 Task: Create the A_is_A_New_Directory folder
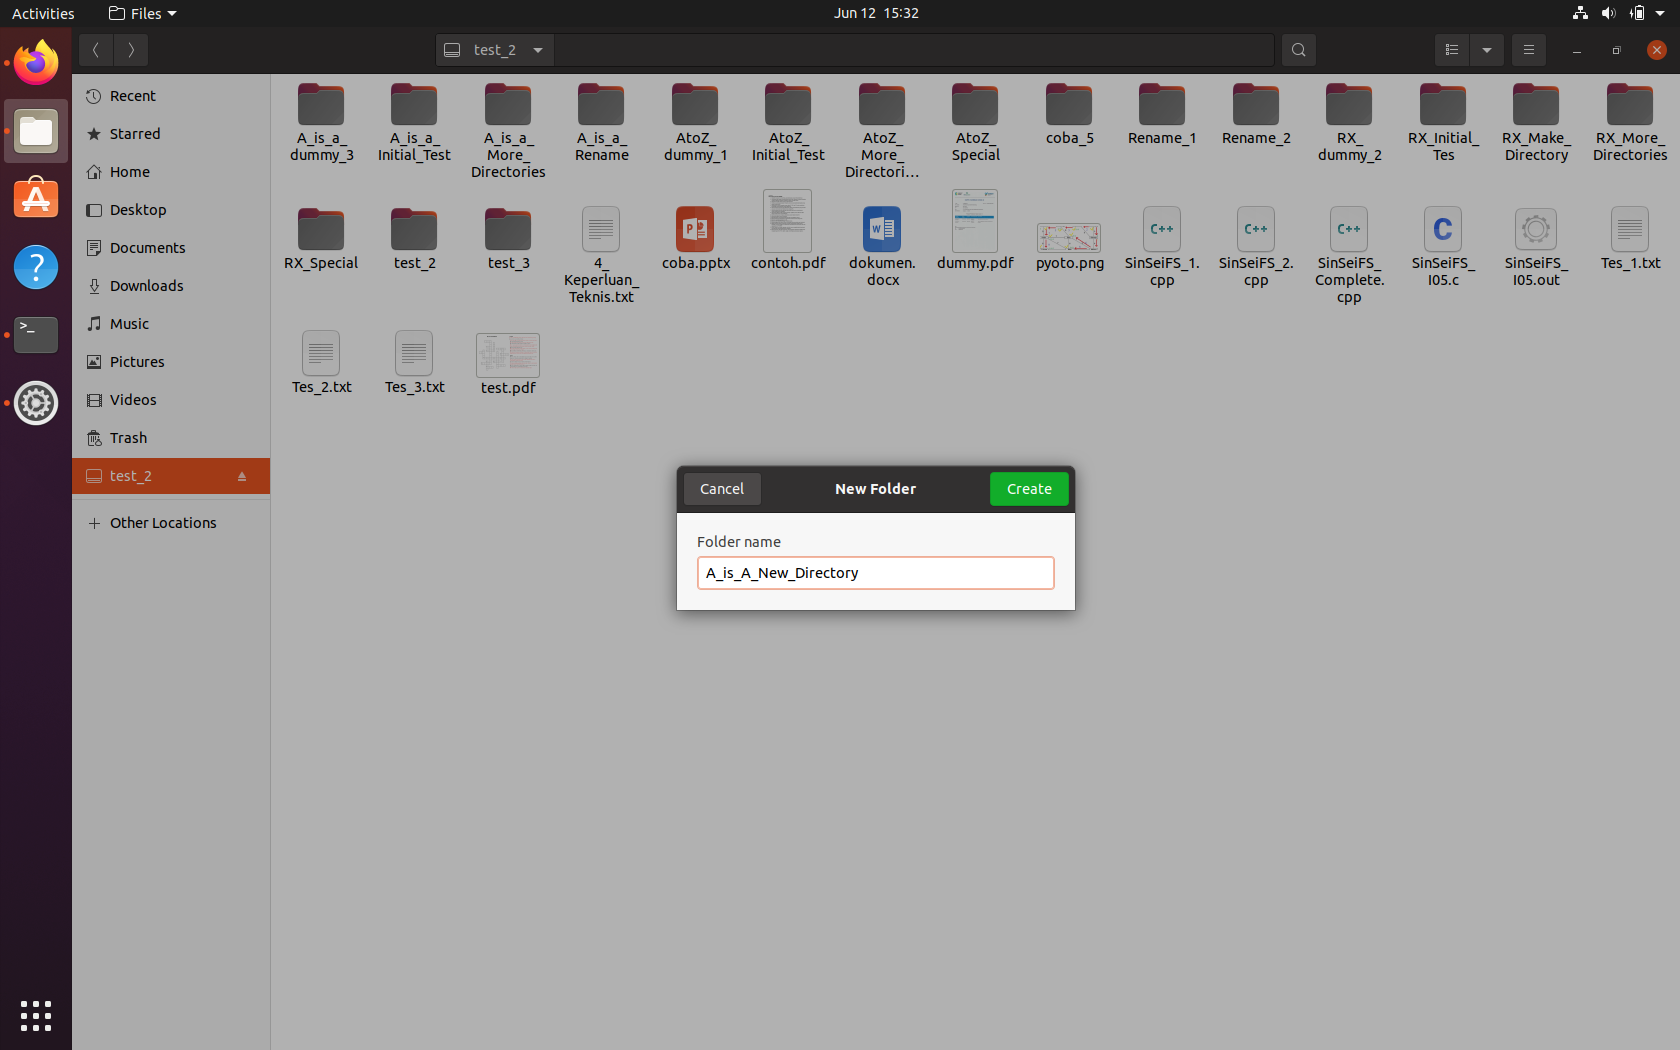(x=1028, y=489)
